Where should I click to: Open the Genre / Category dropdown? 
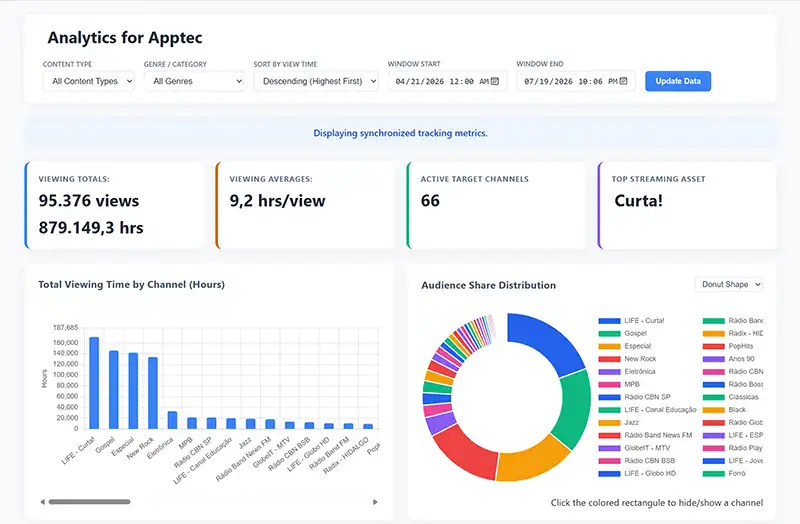point(194,81)
